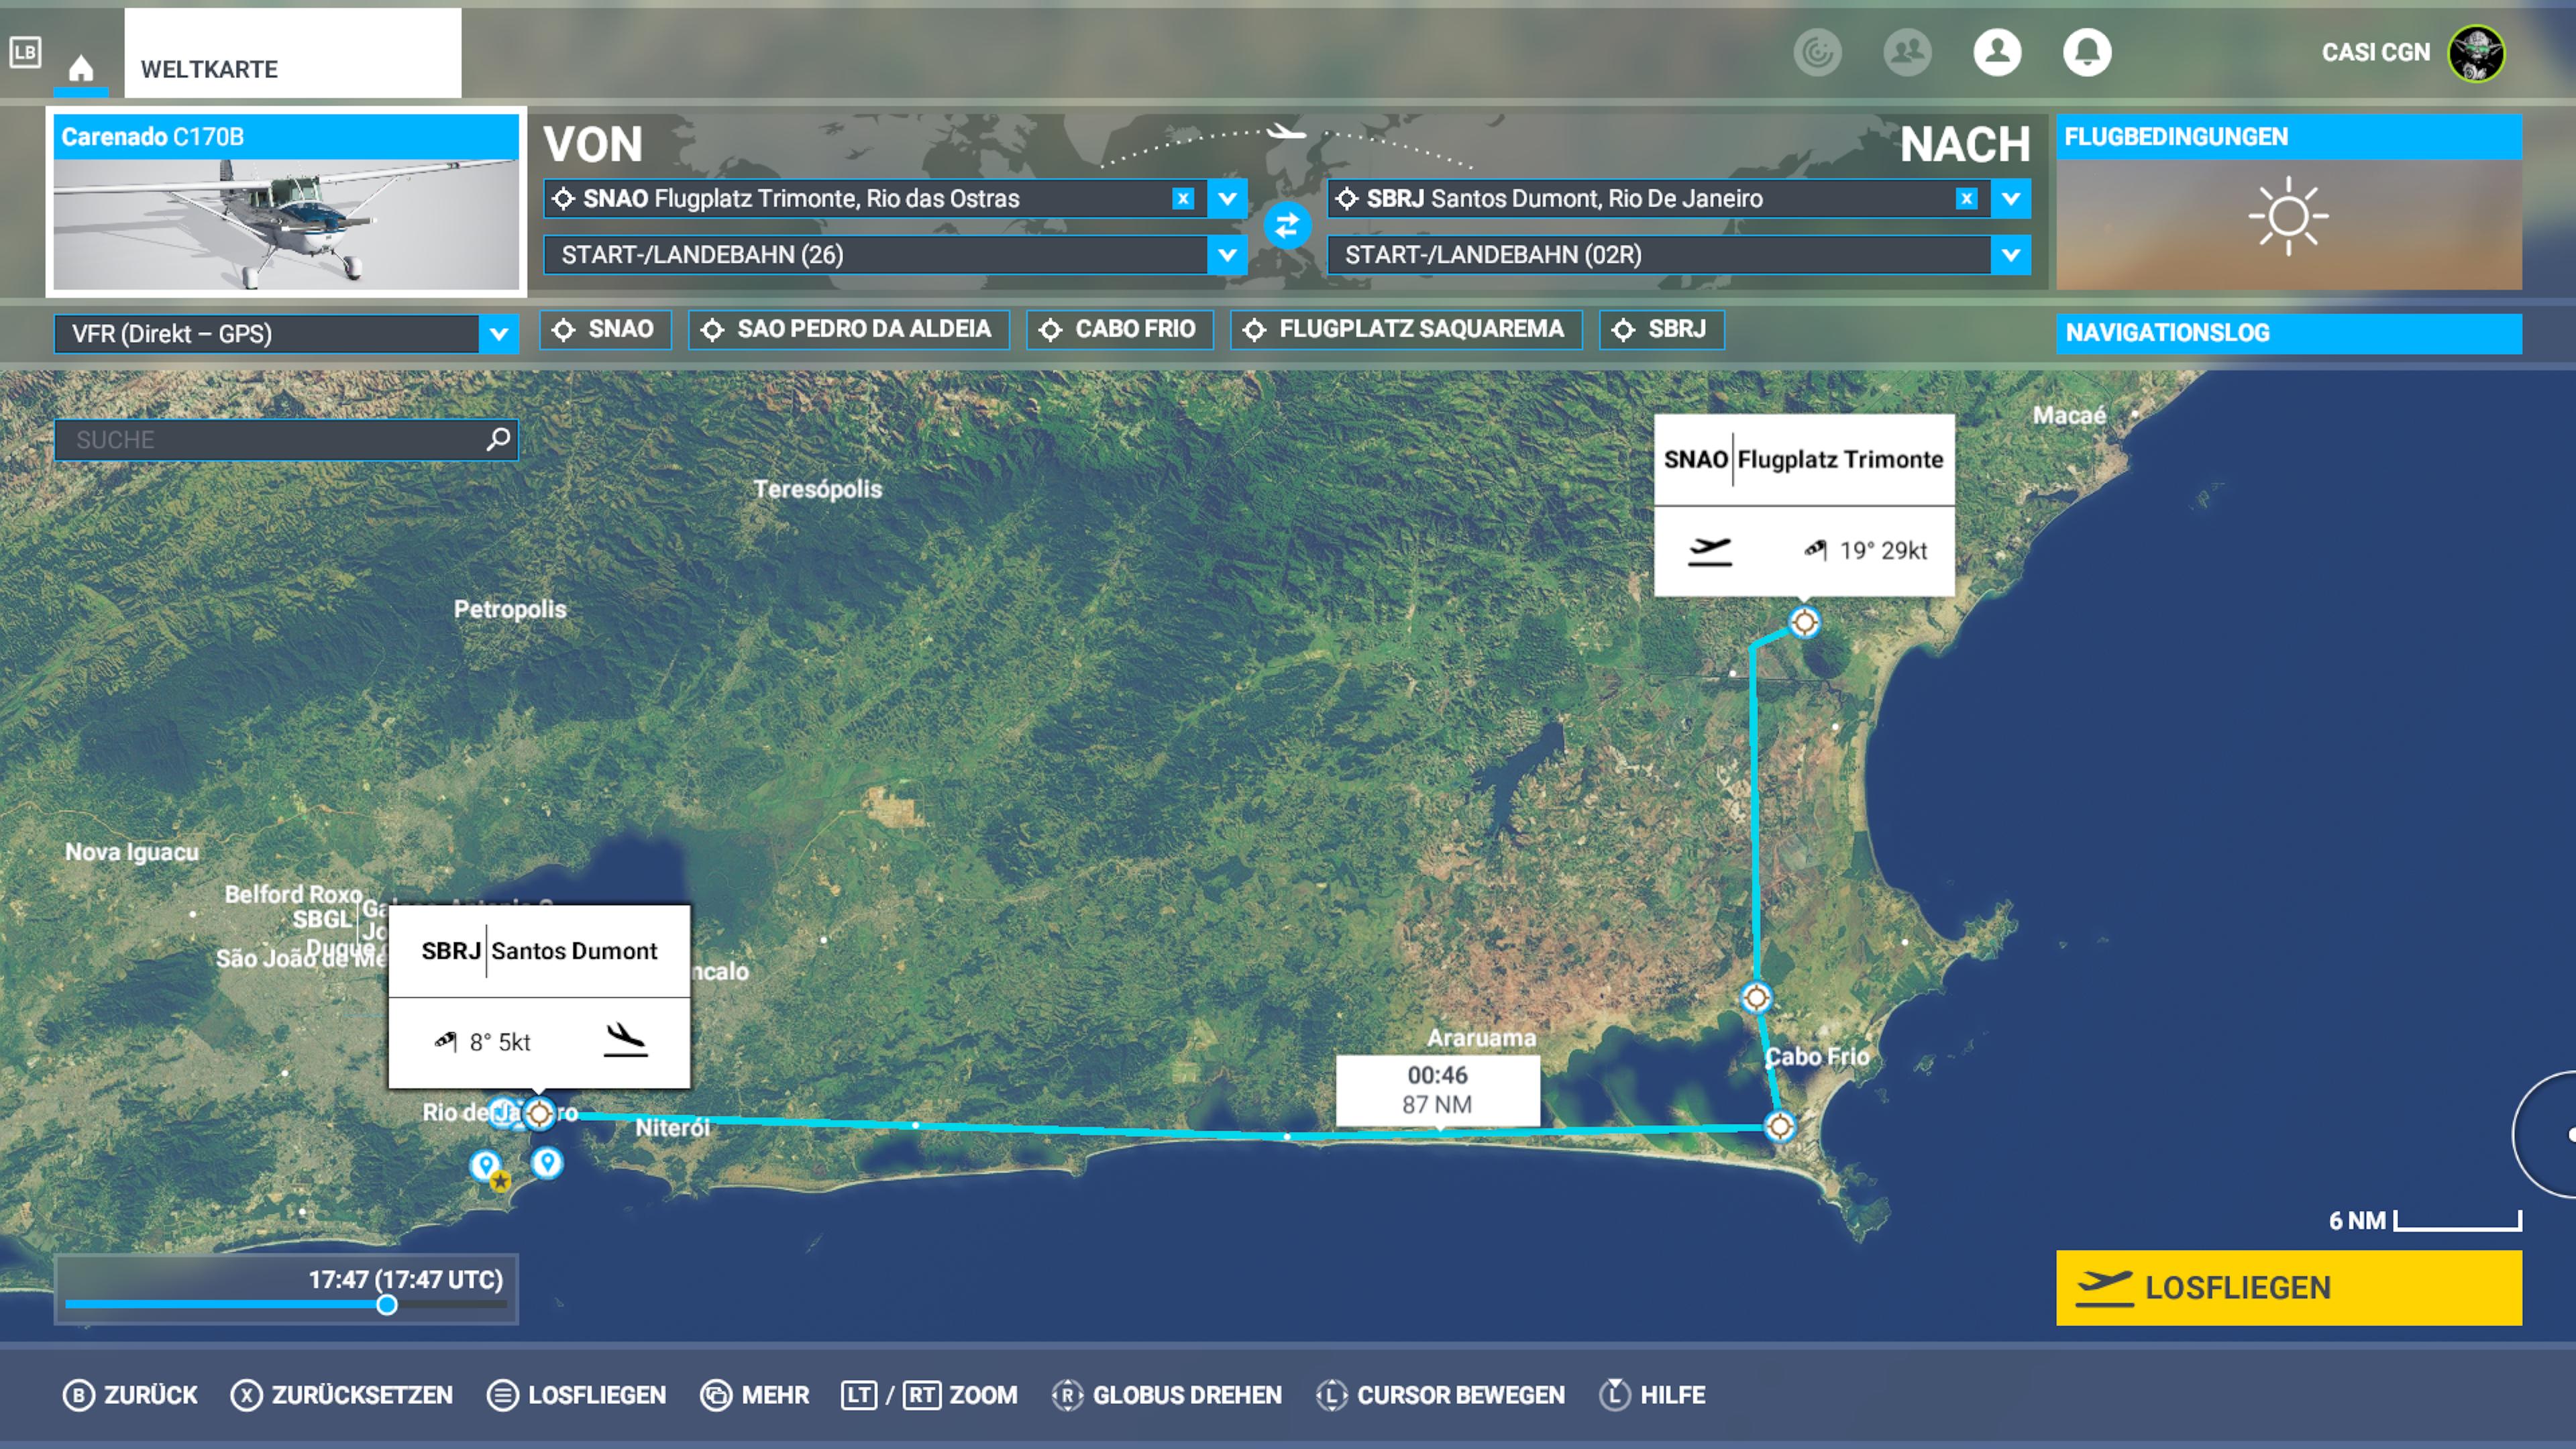The image size is (2576, 1449).
Task: Select the SNAO departure map marker
Action: (1804, 622)
